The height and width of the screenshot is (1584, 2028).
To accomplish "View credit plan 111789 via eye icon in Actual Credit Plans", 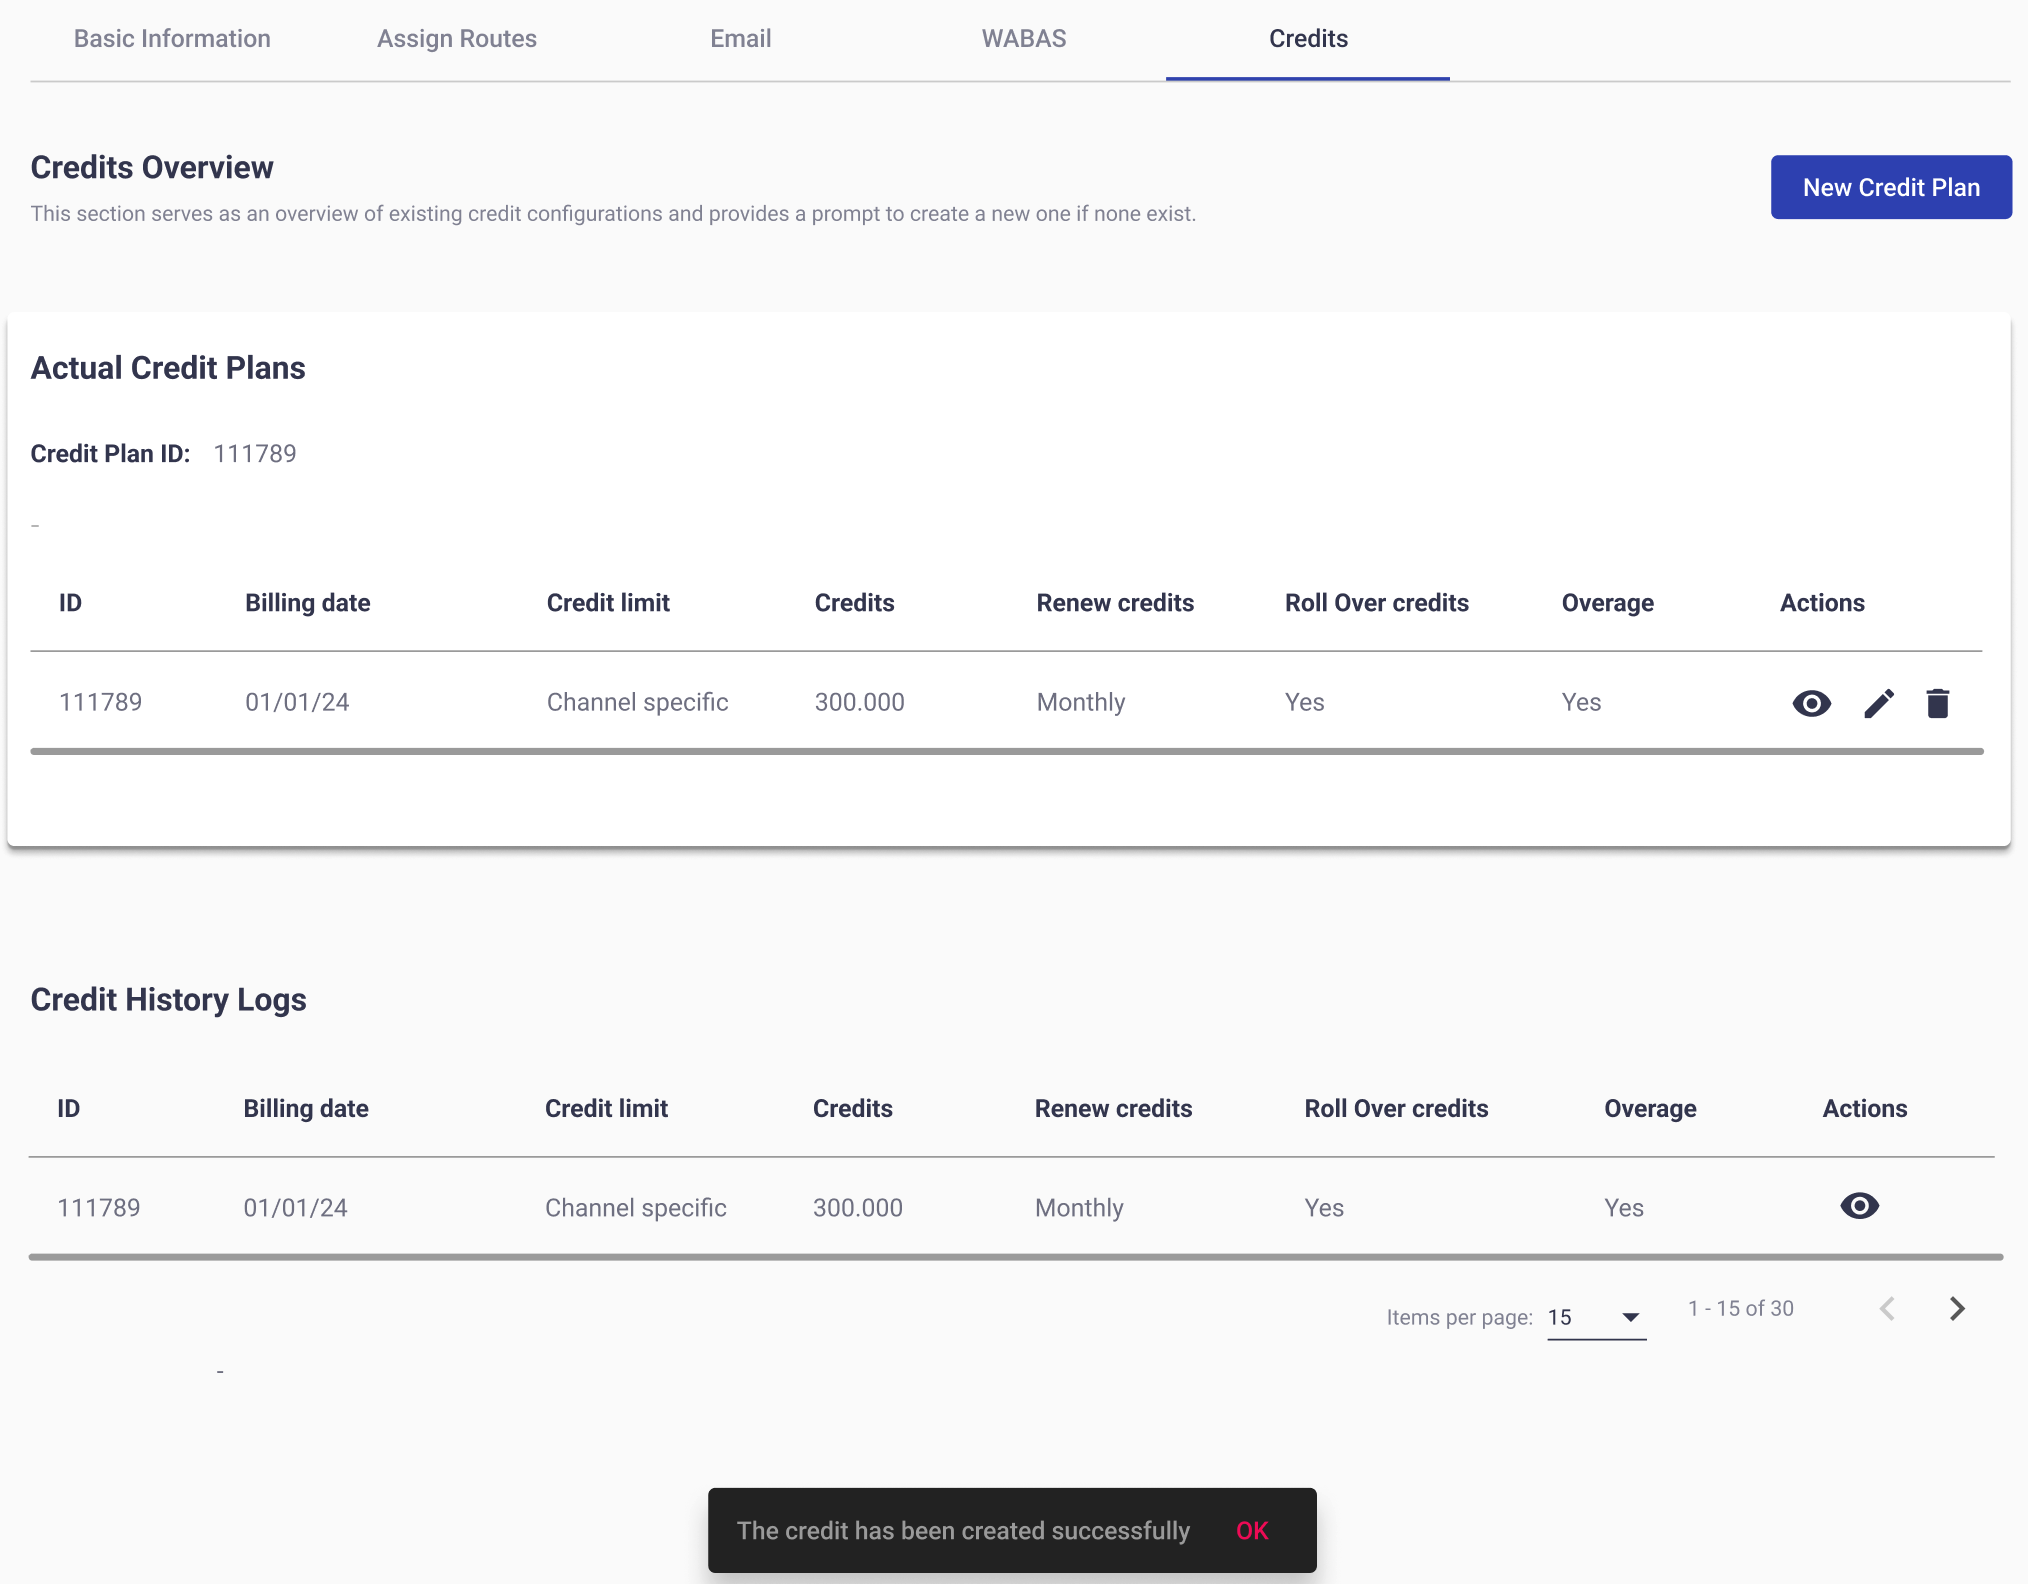I will pyautogui.click(x=1811, y=704).
